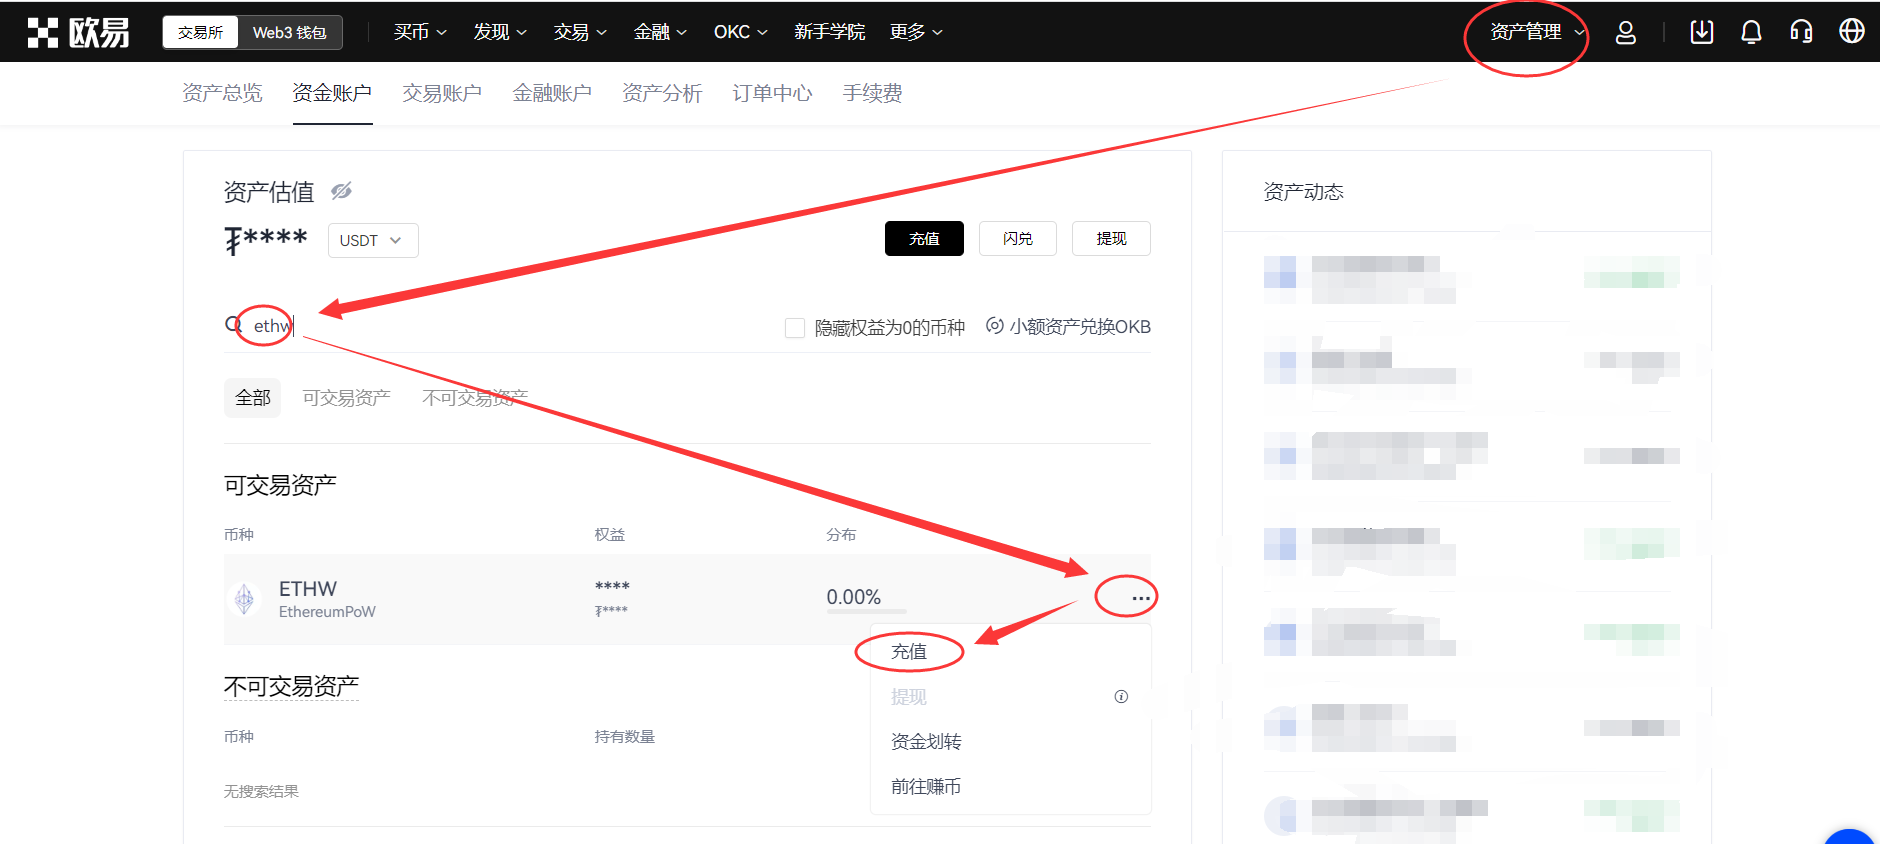
Task: Toggle asset value visibility eye icon
Action: (x=341, y=191)
